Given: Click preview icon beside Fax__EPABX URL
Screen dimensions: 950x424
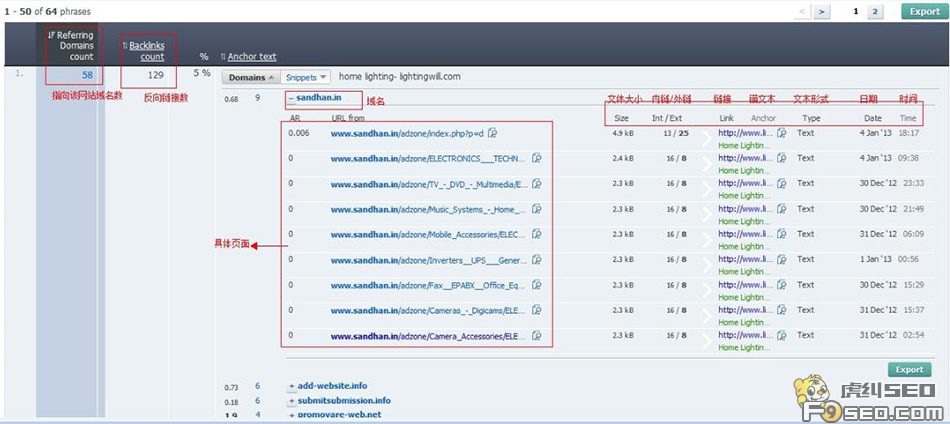Looking at the screenshot, I should [x=537, y=285].
